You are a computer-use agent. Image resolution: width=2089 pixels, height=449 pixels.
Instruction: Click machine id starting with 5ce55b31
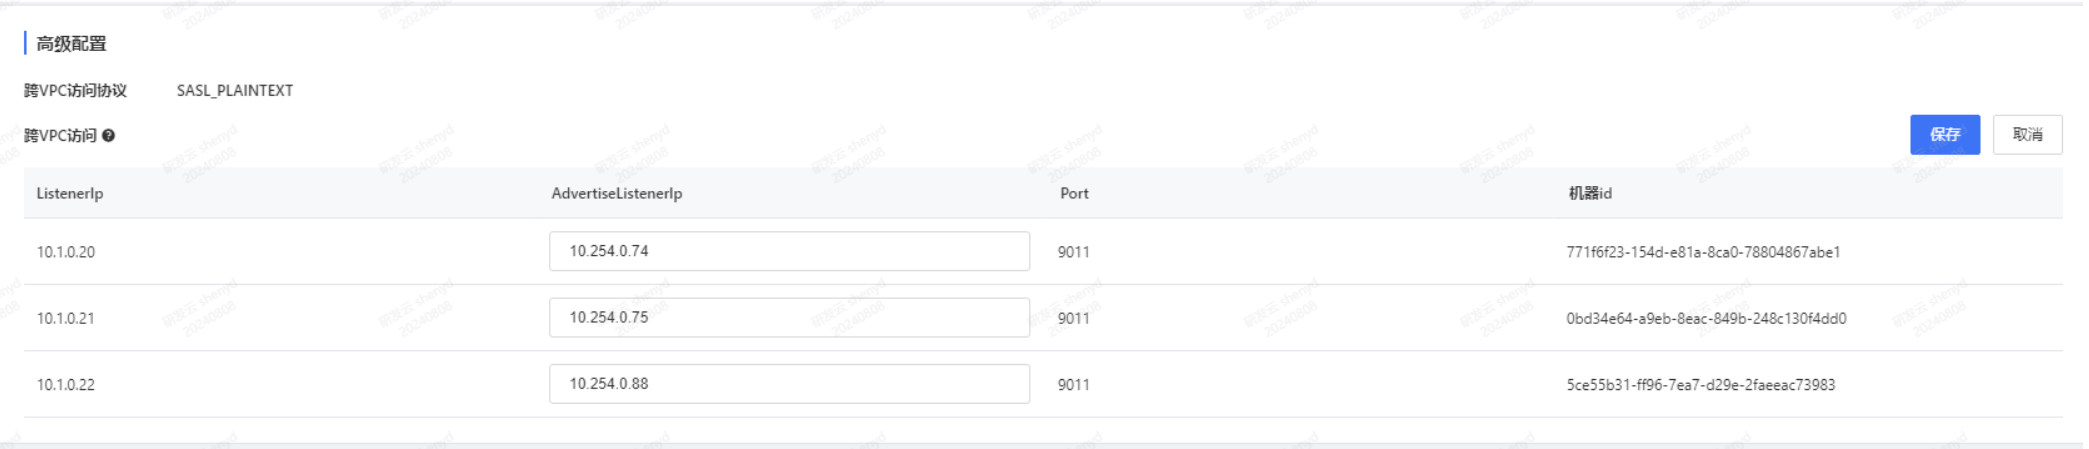1700,384
